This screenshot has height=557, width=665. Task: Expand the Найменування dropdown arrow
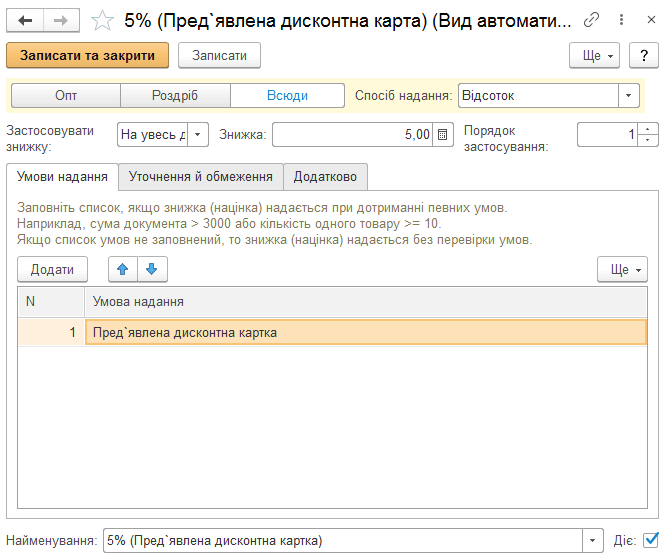pyautogui.click(x=592, y=540)
